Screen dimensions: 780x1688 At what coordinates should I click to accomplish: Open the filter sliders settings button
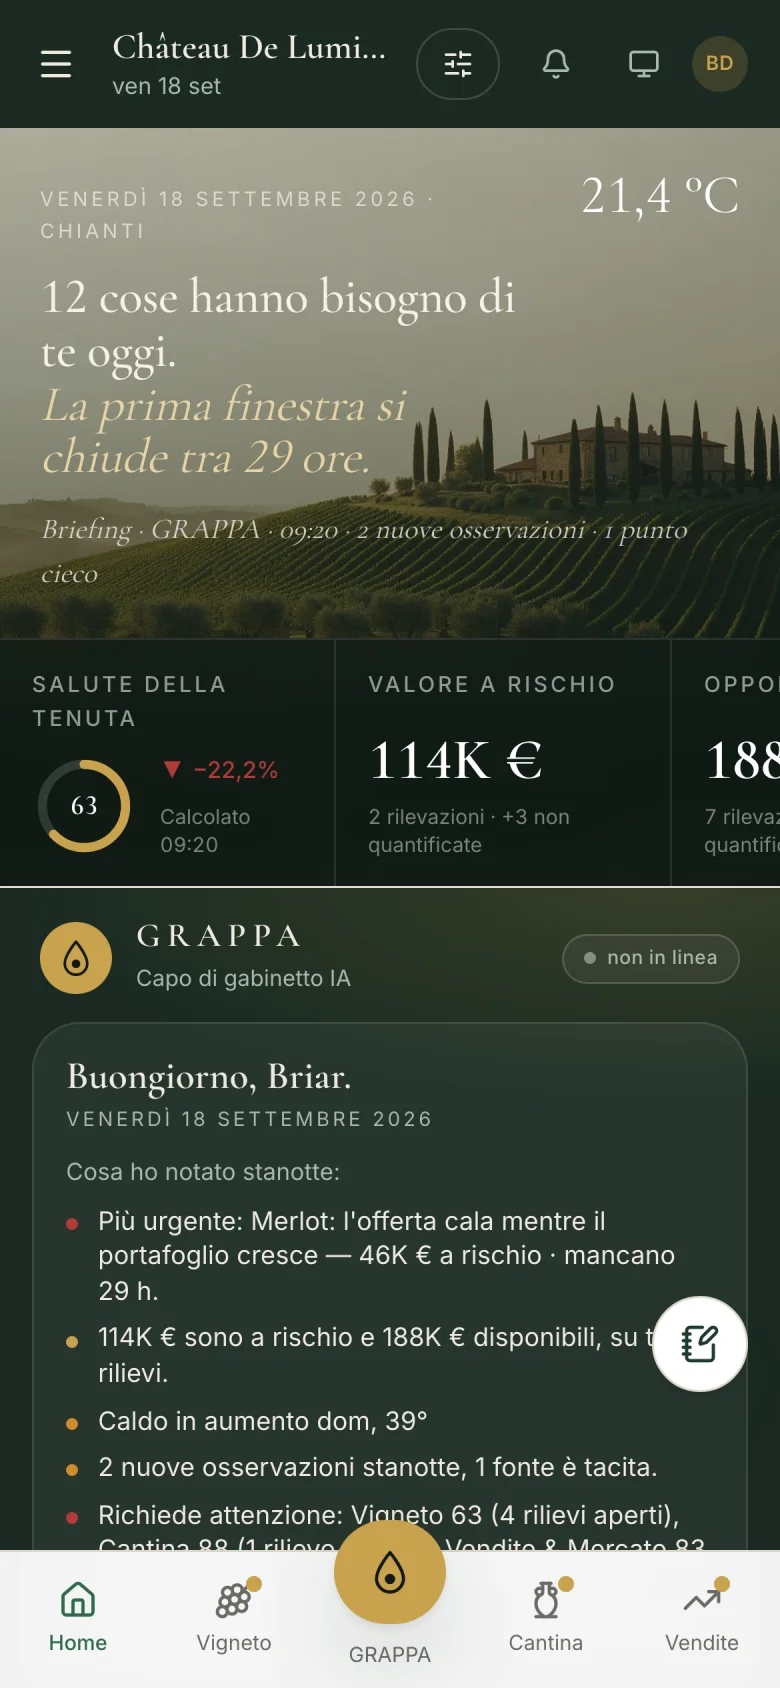tap(458, 64)
